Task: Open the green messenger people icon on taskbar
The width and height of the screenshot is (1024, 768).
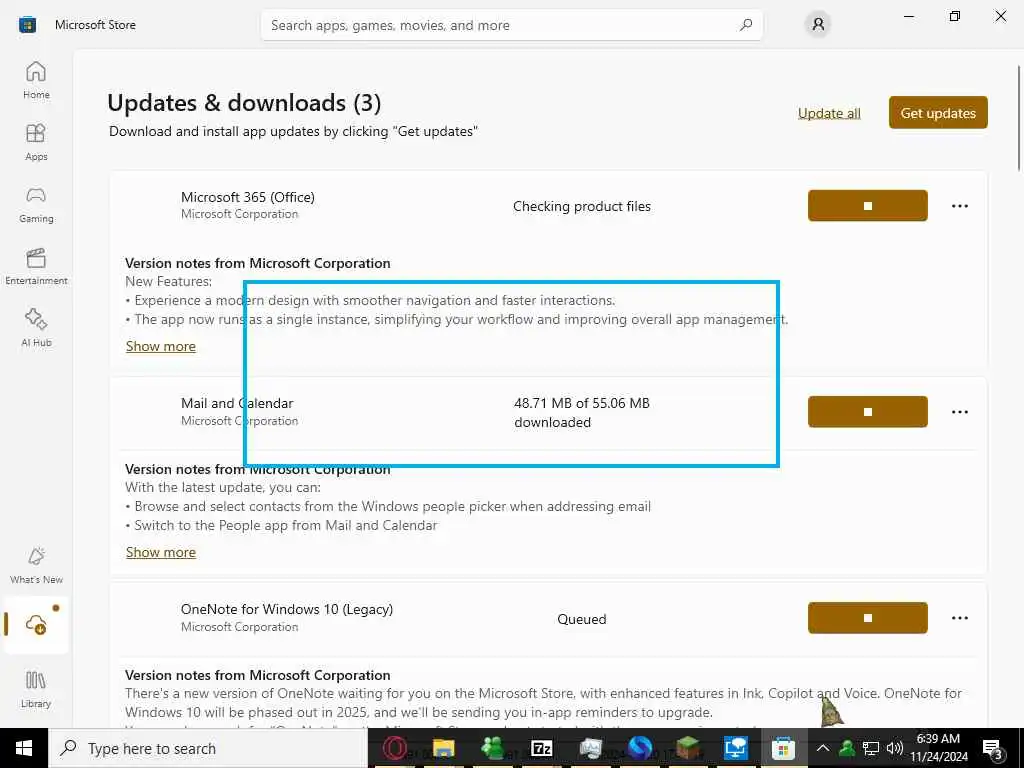Action: (492, 748)
